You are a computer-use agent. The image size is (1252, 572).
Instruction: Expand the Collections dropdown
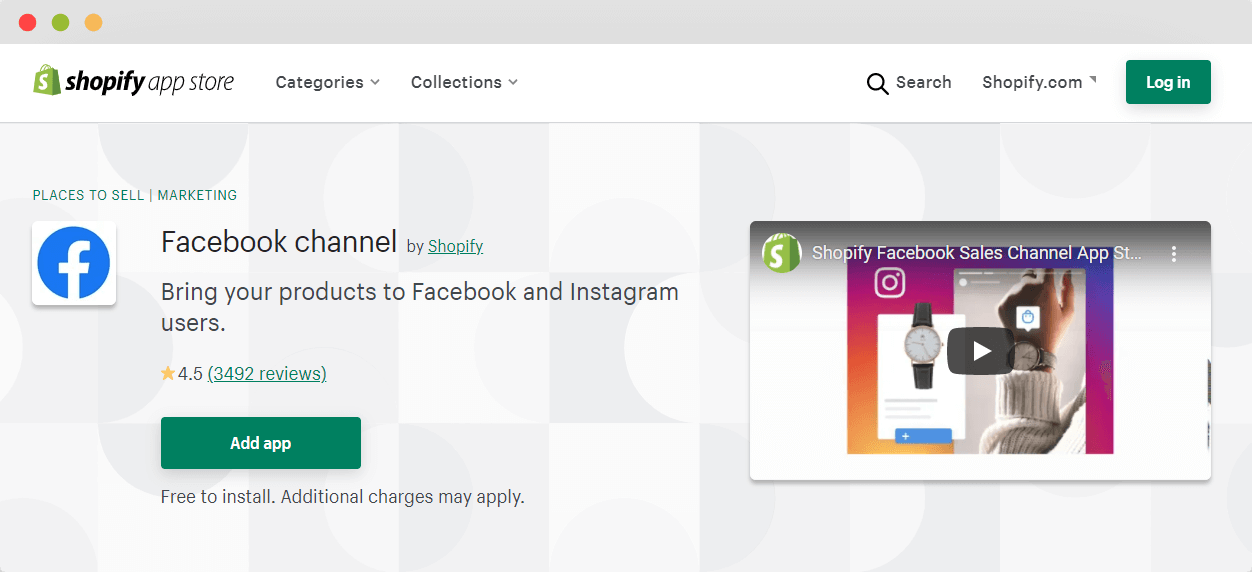coord(464,82)
